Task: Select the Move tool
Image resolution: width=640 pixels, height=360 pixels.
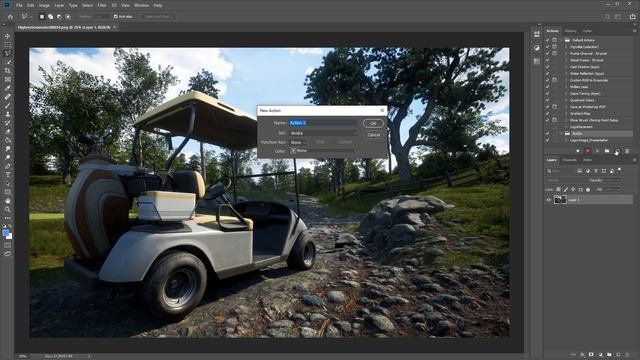Action: (7, 36)
